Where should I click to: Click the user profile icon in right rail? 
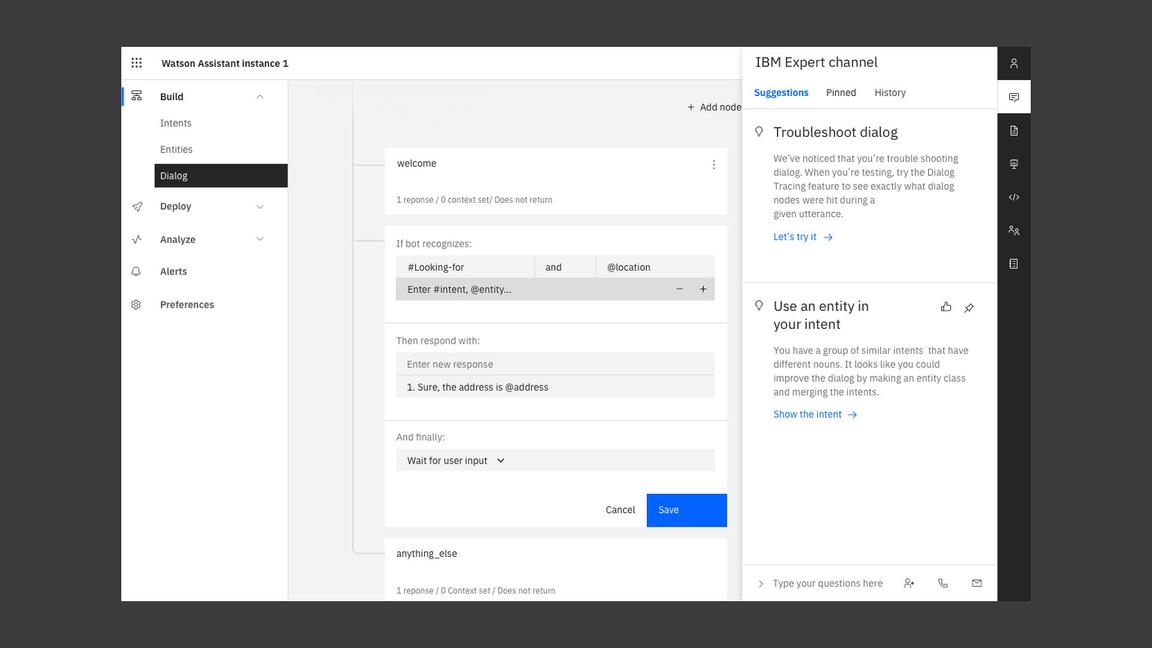1013,63
